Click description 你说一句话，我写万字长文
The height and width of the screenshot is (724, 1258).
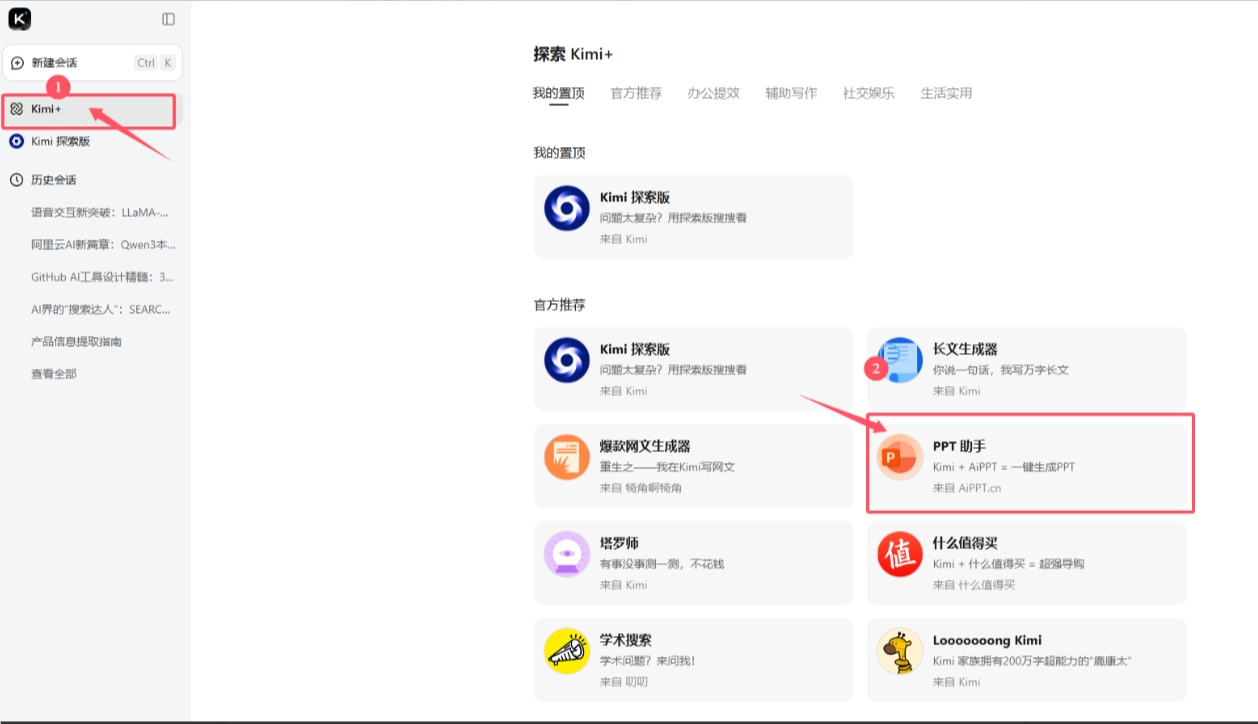pos(1001,370)
